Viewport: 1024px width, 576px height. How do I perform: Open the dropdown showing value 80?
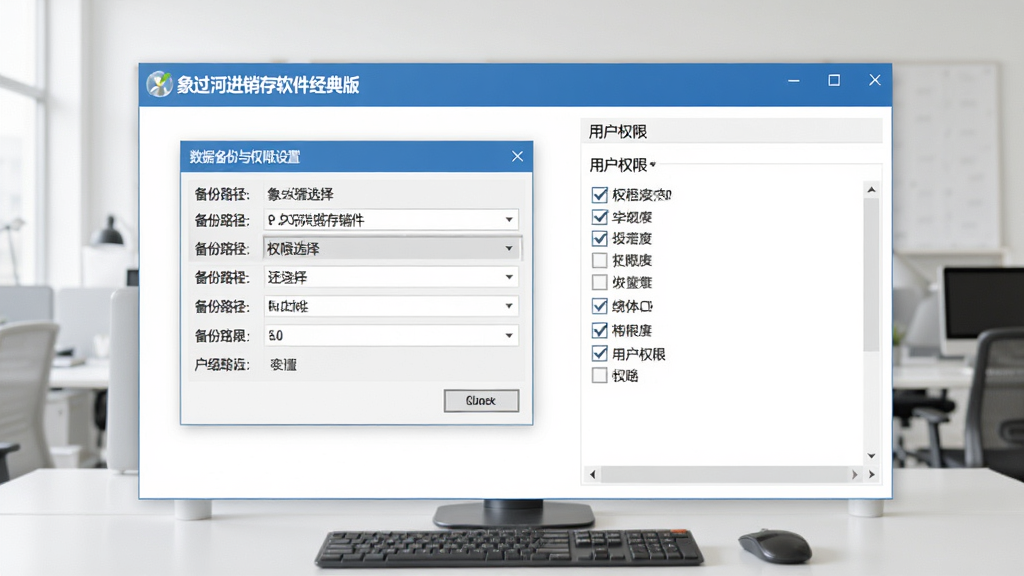click(391, 335)
